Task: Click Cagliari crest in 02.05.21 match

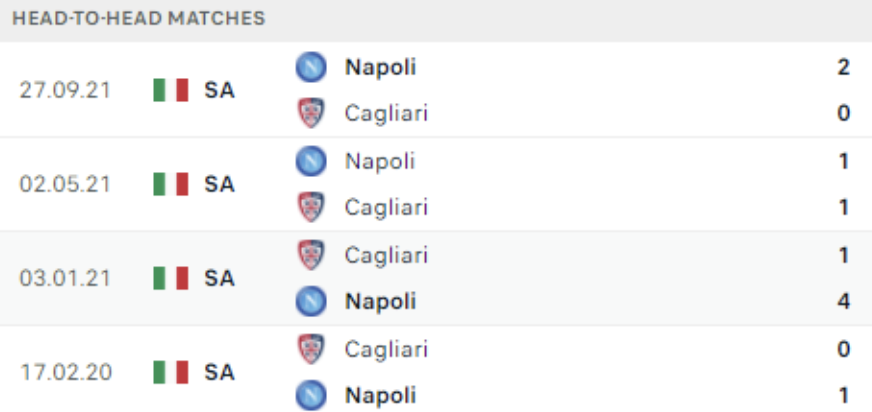Action: coord(311,207)
